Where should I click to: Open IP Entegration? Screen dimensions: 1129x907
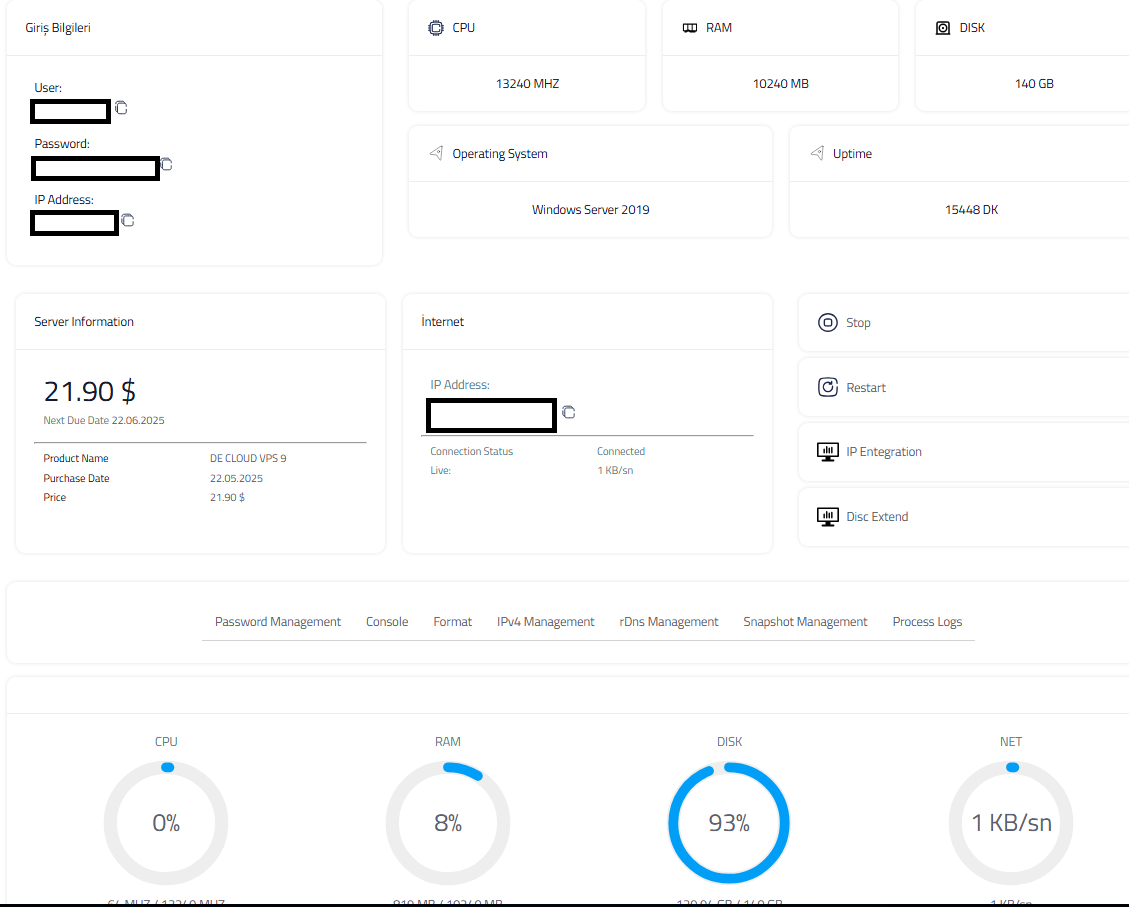(963, 452)
